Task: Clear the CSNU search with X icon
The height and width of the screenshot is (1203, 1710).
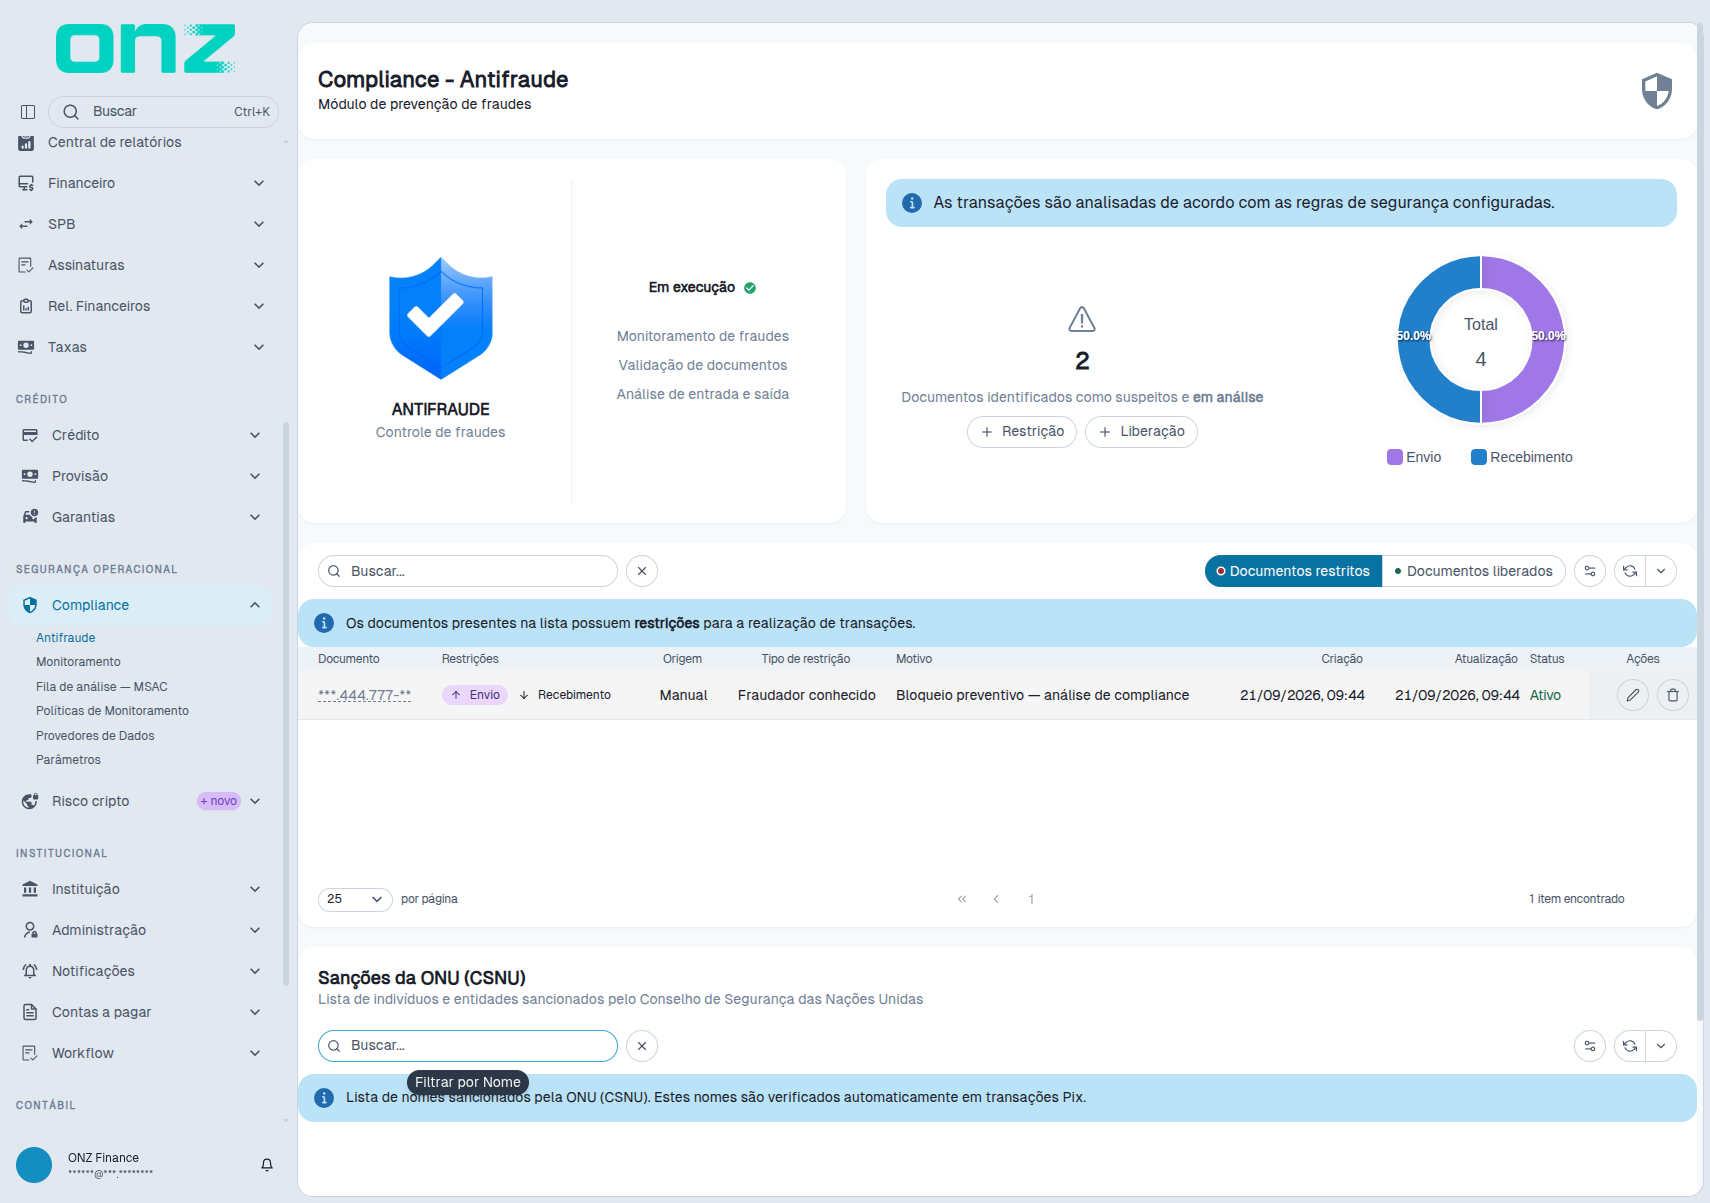Action: coord(642,1046)
